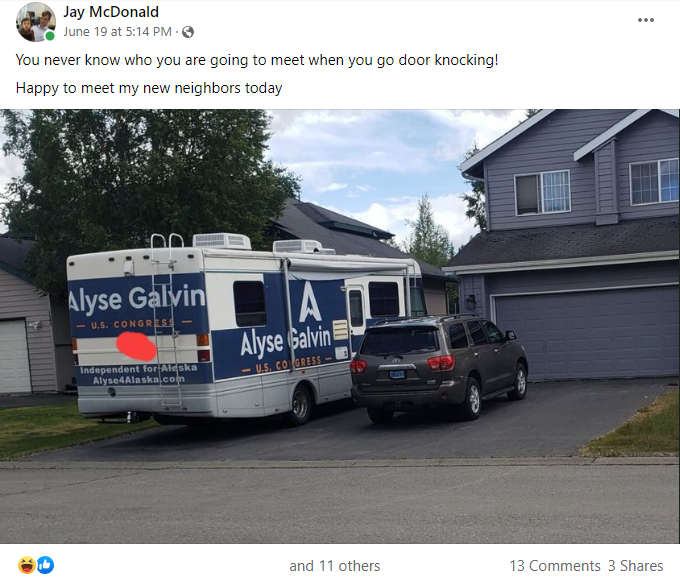680x584 pixels.
Task: Open Jay McDonald's profile name link
Action: (111, 12)
